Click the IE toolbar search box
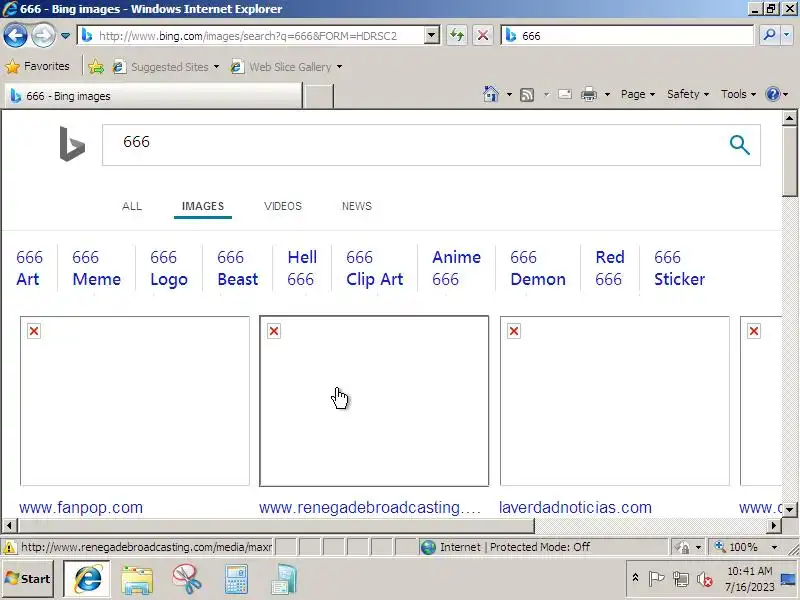Screen dimensions: 800x600 pyautogui.click(x=628, y=36)
